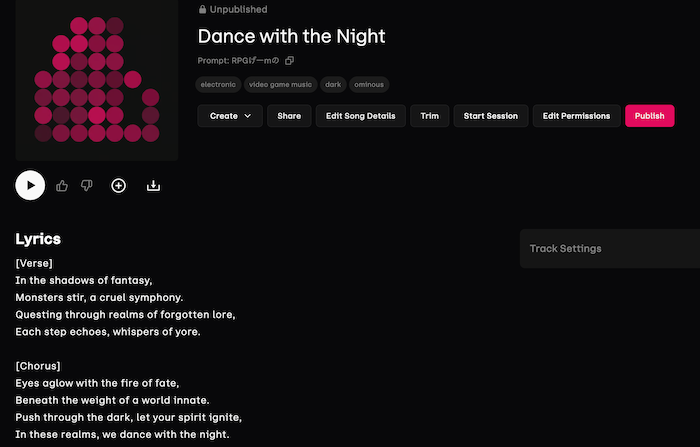Play the song Dance with the Night
Image resolution: width=700 pixels, height=447 pixels.
[30, 185]
